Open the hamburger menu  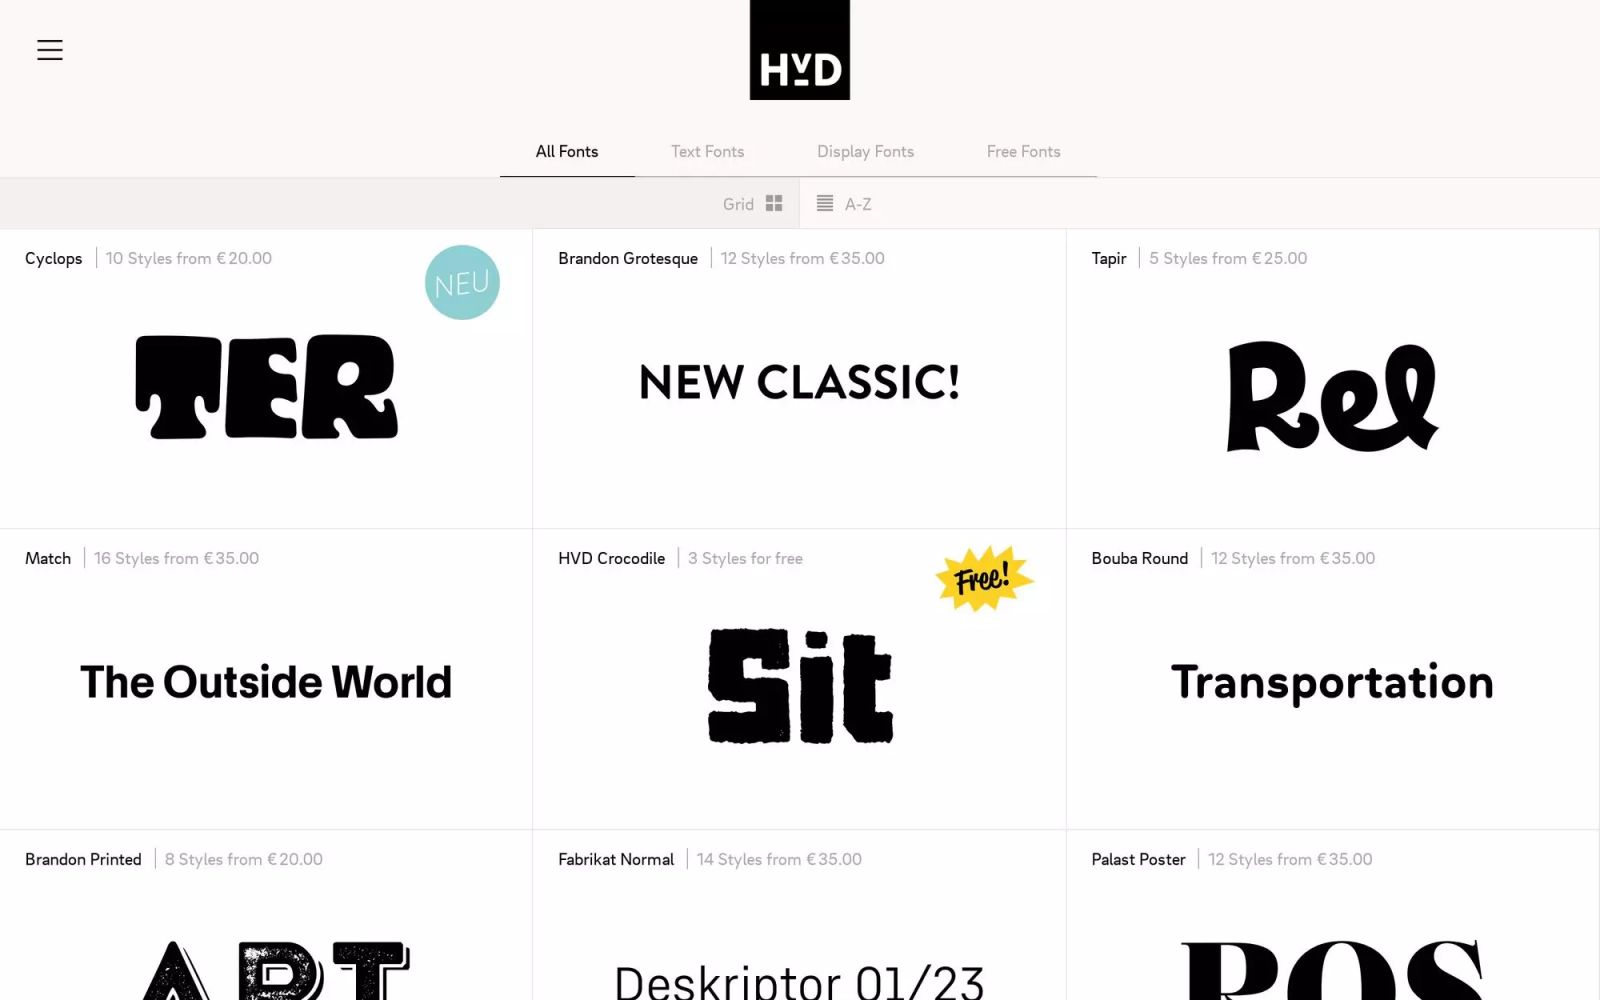pyautogui.click(x=50, y=50)
